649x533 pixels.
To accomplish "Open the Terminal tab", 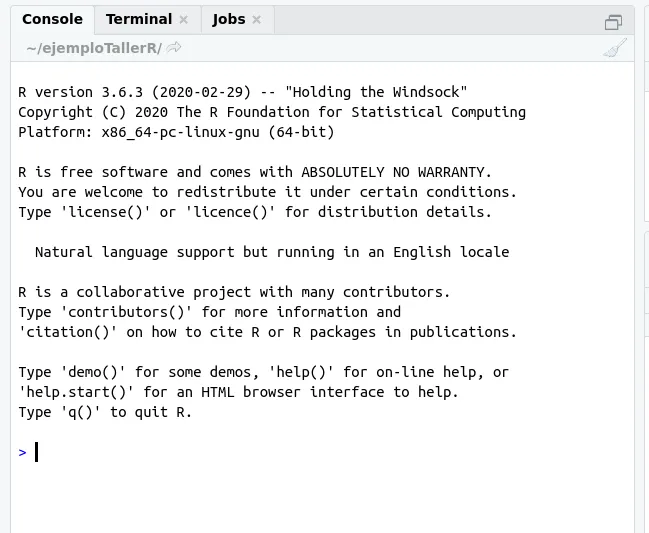I will point(139,19).
